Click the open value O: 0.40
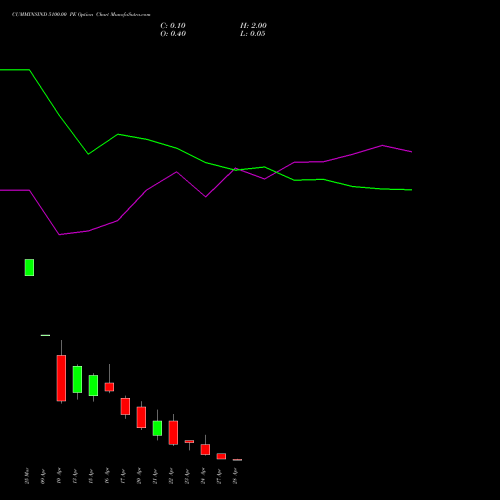 tap(173, 34)
